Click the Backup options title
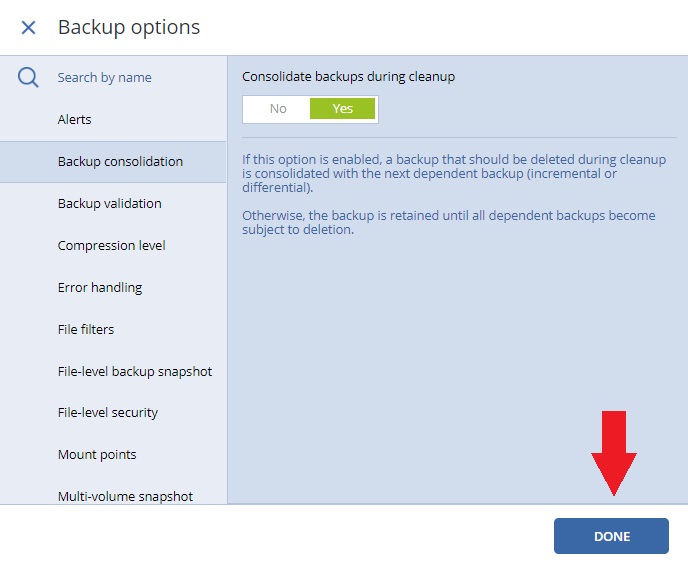688x567 pixels. click(129, 27)
